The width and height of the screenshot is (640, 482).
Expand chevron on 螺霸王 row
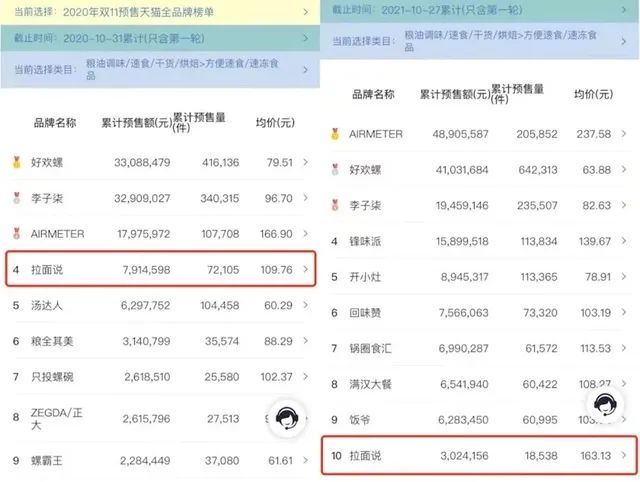(305, 460)
